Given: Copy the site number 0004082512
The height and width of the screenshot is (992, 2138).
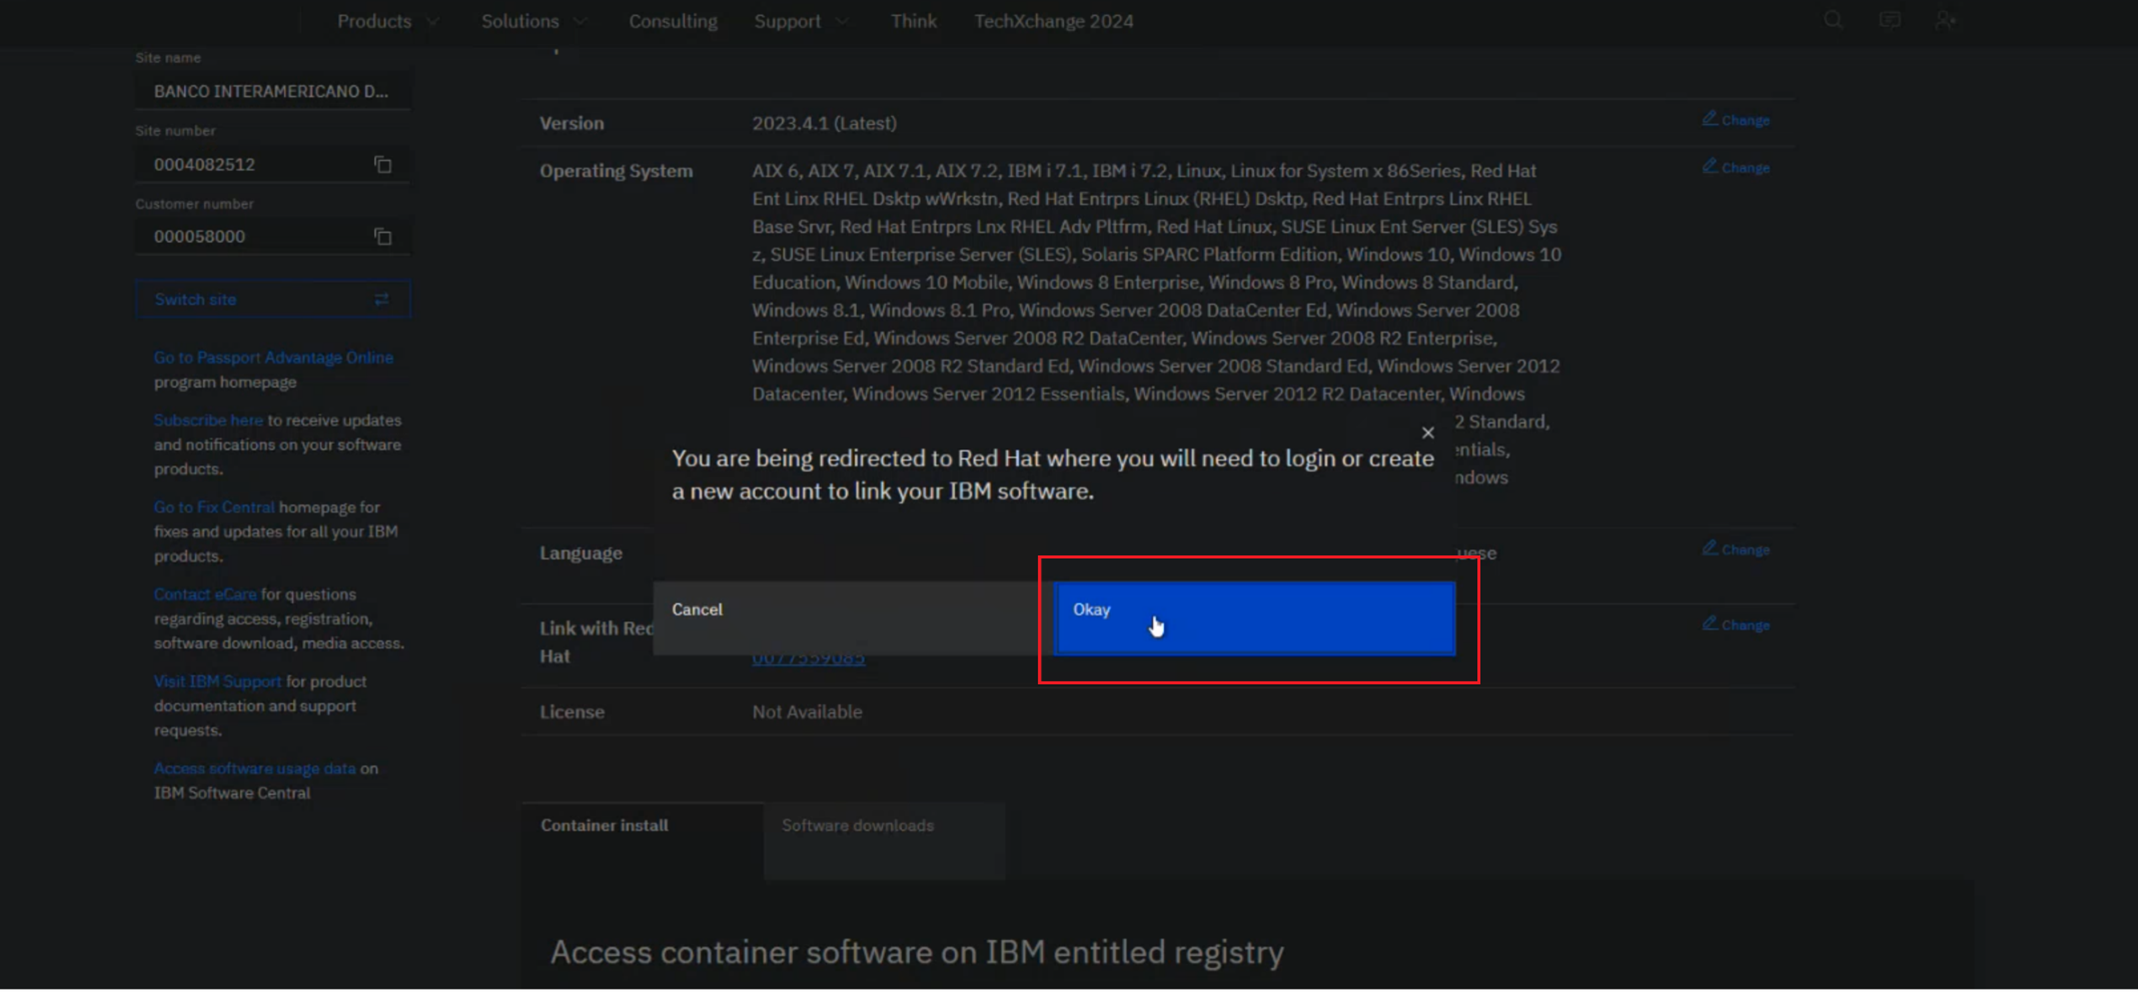Looking at the screenshot, I should (x=383, y=164).
